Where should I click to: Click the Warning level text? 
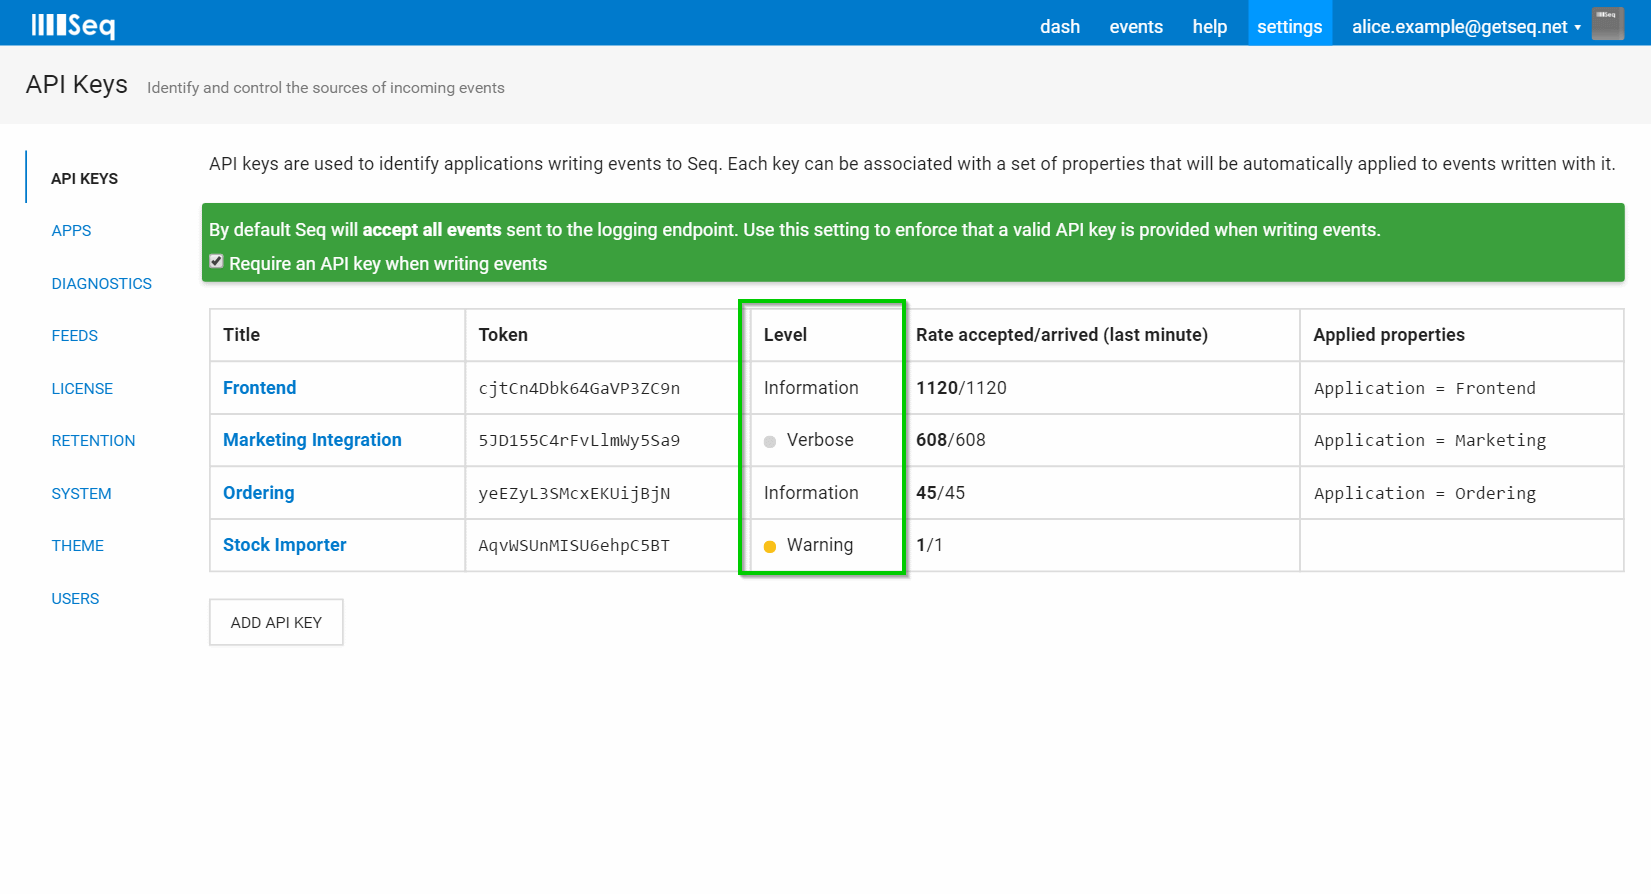point(820,545)
